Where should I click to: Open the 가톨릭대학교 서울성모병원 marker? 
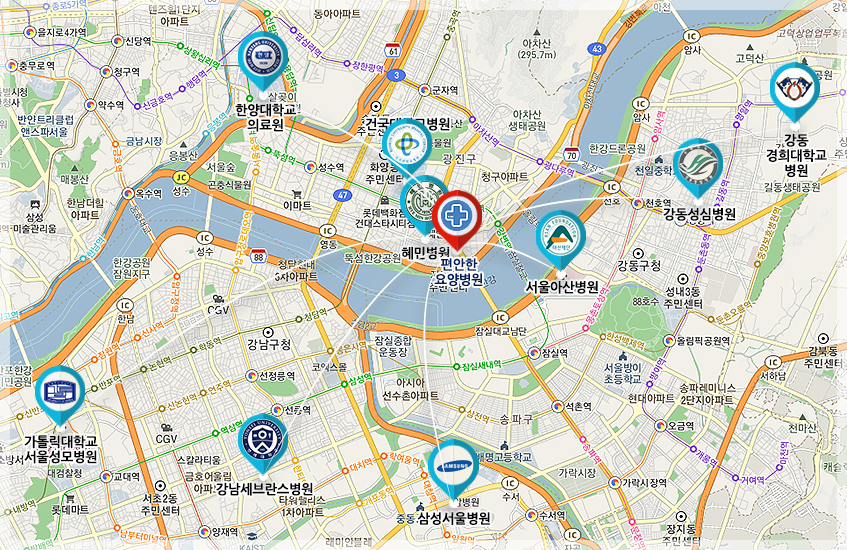click(x=60, y=395)
